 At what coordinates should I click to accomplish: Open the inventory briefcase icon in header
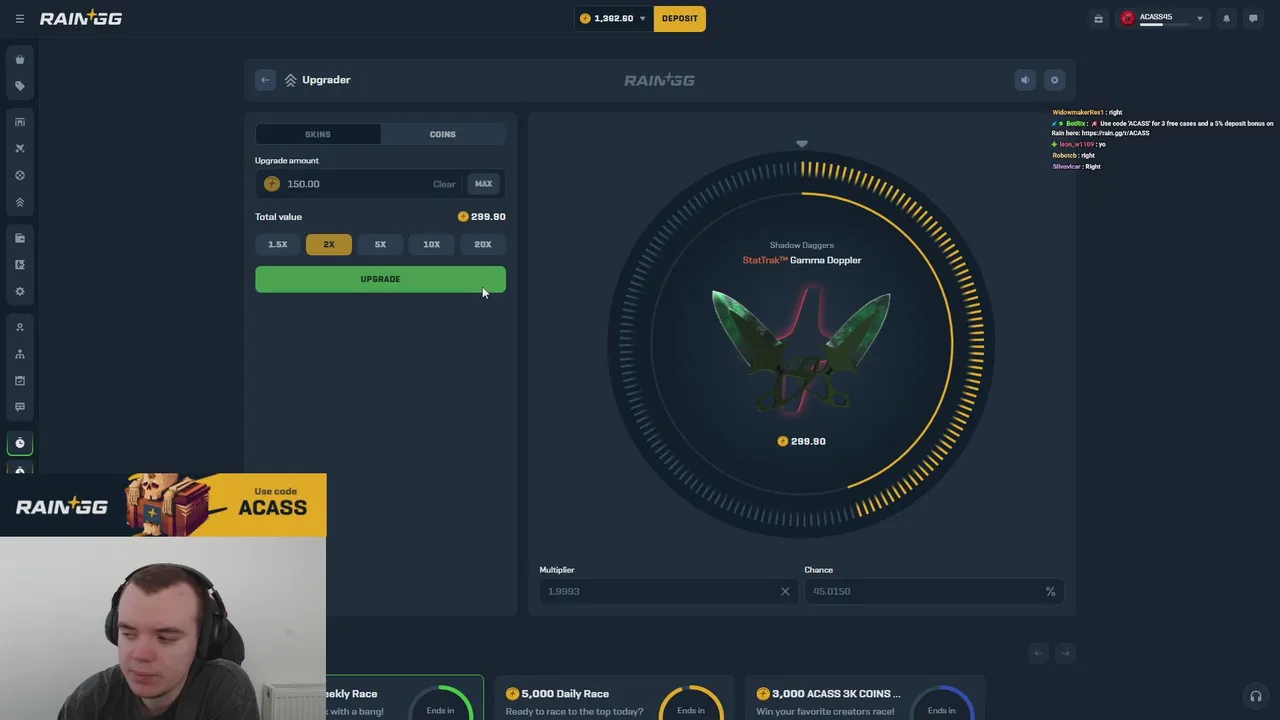[x=1098, y=18]
